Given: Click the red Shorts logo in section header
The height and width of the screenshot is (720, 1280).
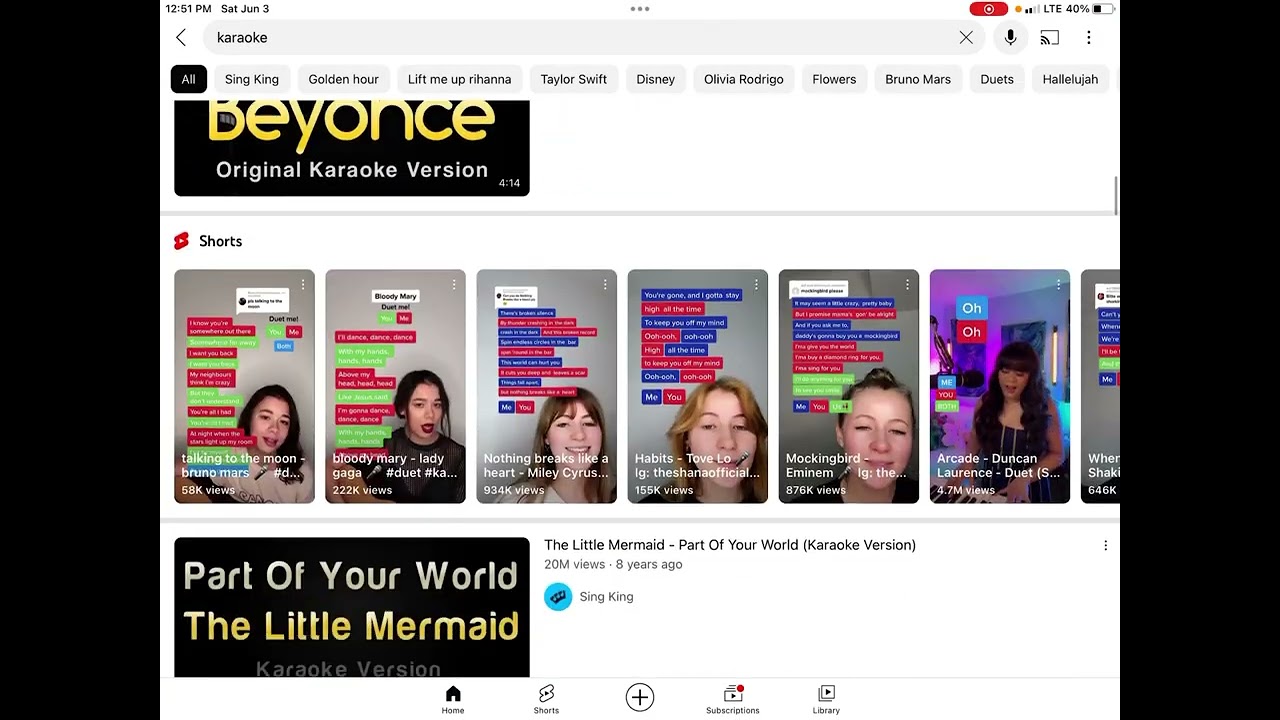Looking at the screenshot, I should click(181, 241).
